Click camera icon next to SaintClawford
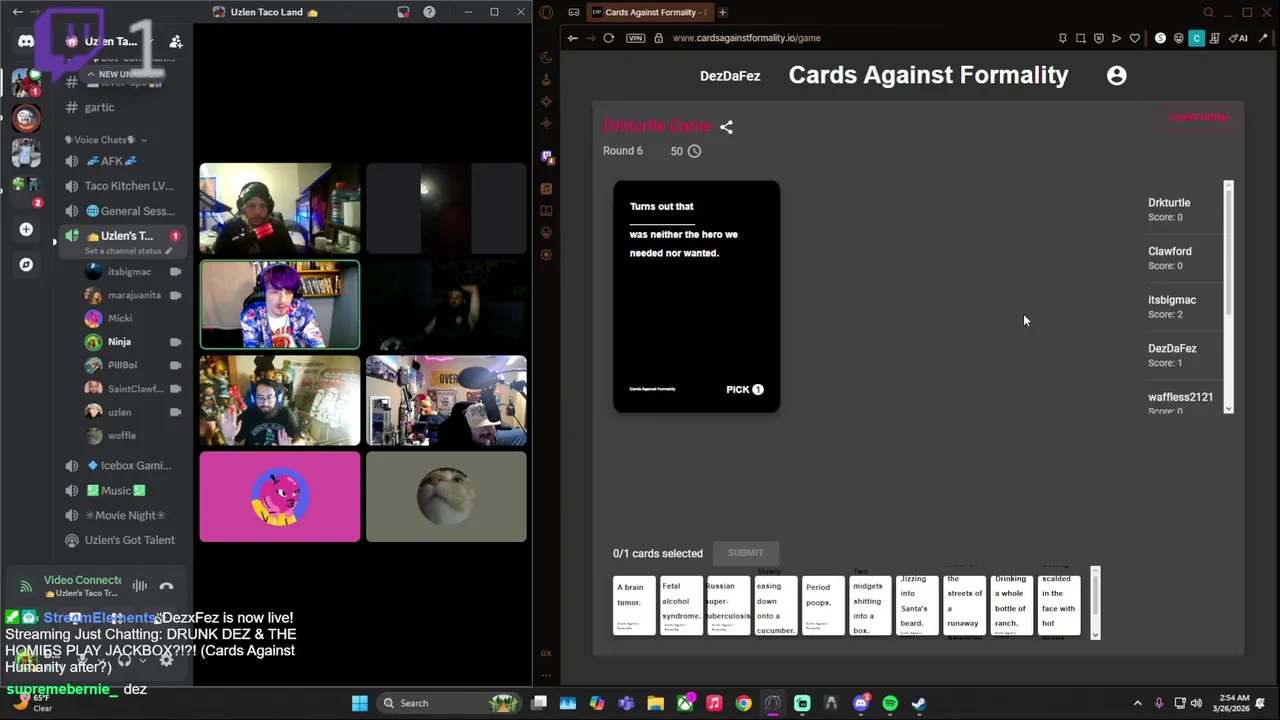The width and height of the screenshot is (1280, 720). [x=176, y=388]
